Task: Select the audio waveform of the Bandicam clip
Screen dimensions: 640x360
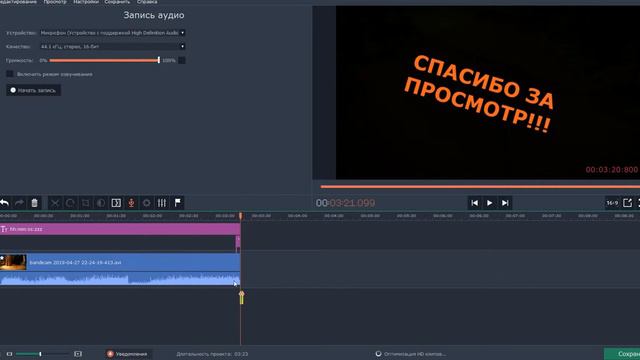Action: pos(120,279)
